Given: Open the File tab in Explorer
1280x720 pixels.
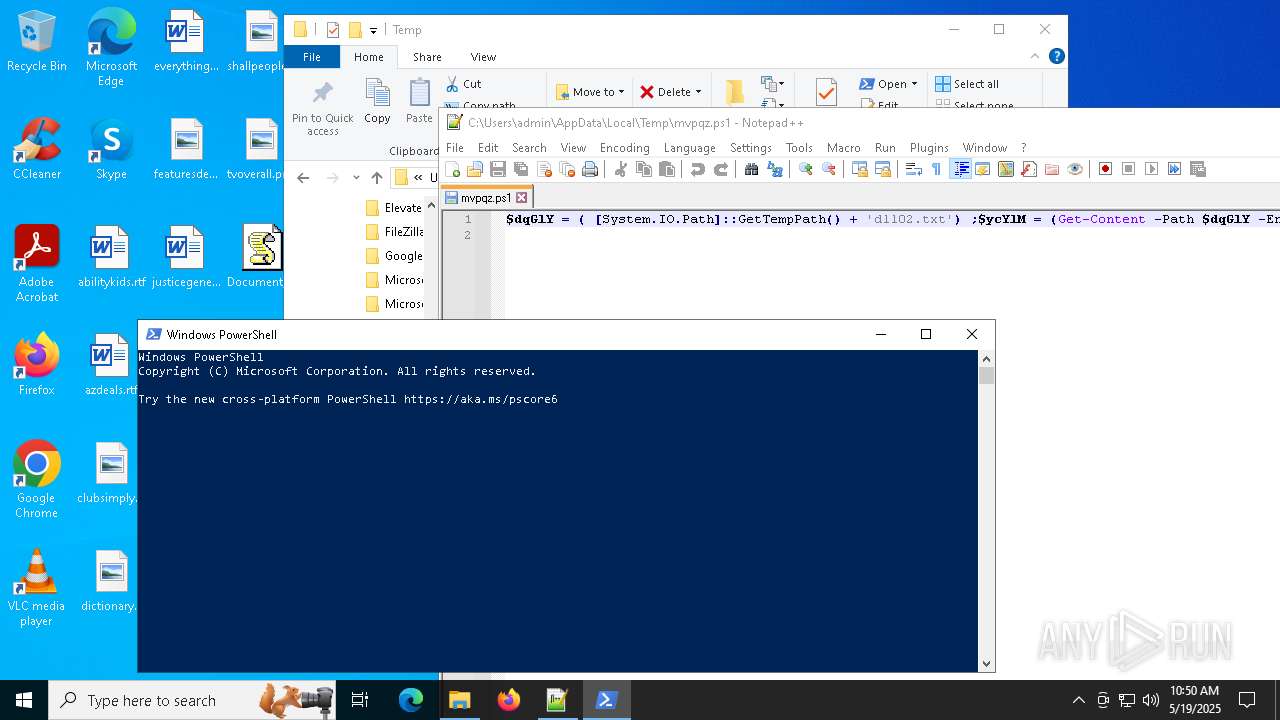Looking at the screenshot, I should pos(312,57).
